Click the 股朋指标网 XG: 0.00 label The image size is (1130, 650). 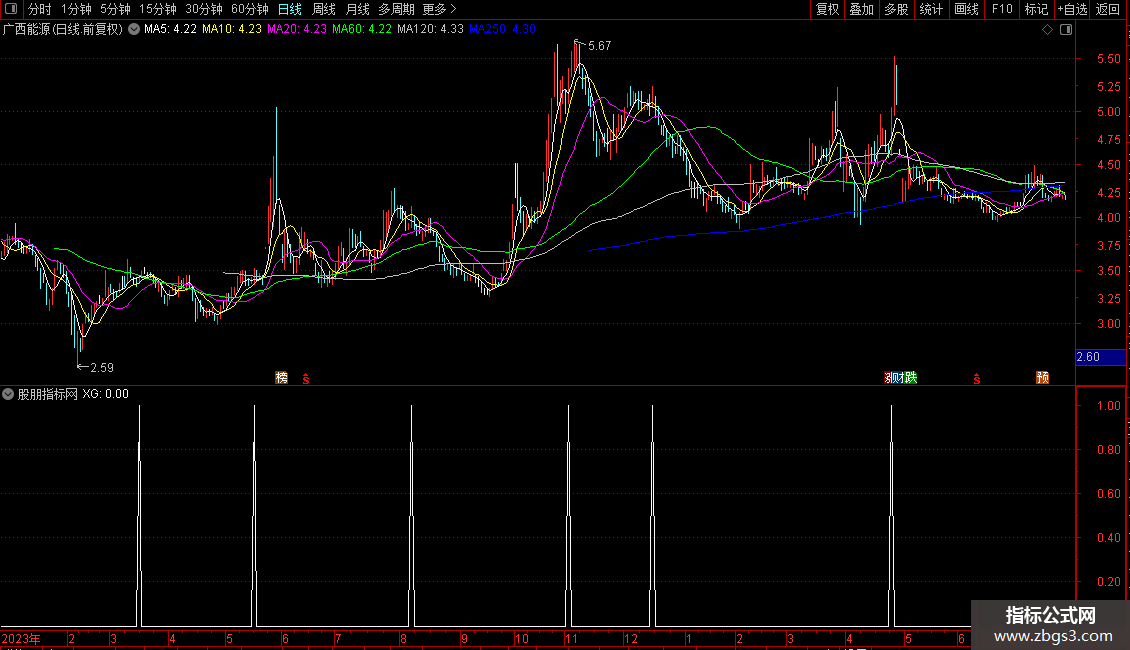(73, 394)
